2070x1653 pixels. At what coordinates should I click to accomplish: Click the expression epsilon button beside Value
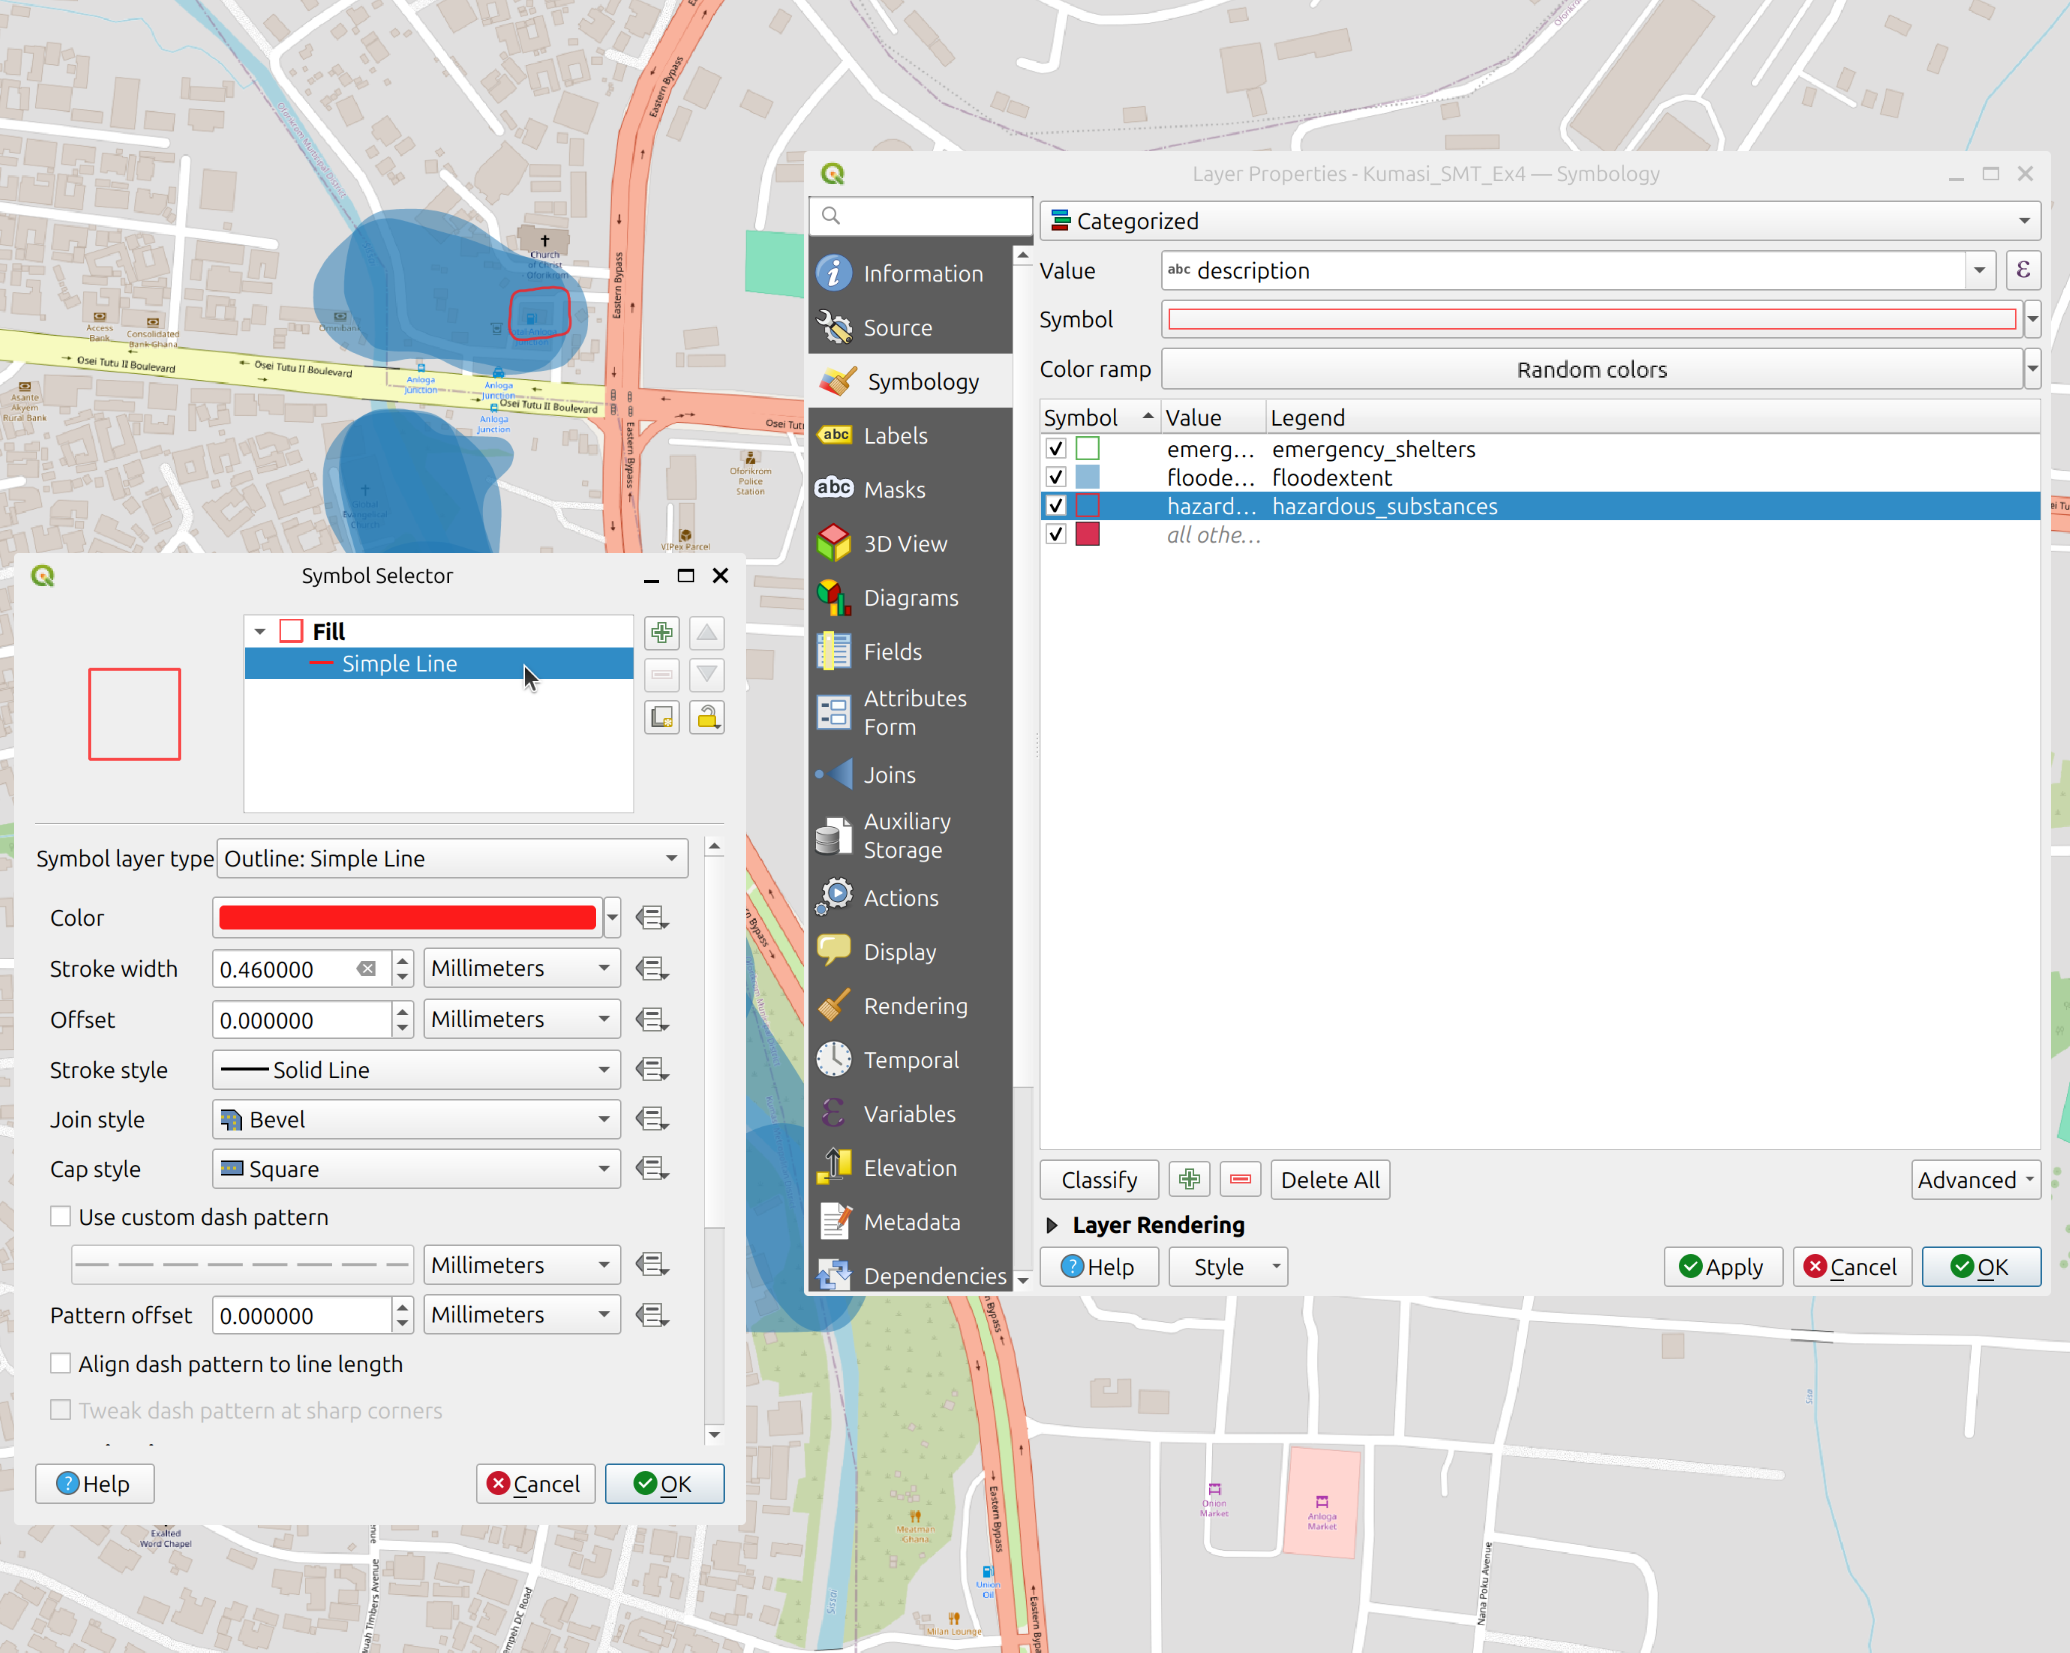[x=2022, y=270]
